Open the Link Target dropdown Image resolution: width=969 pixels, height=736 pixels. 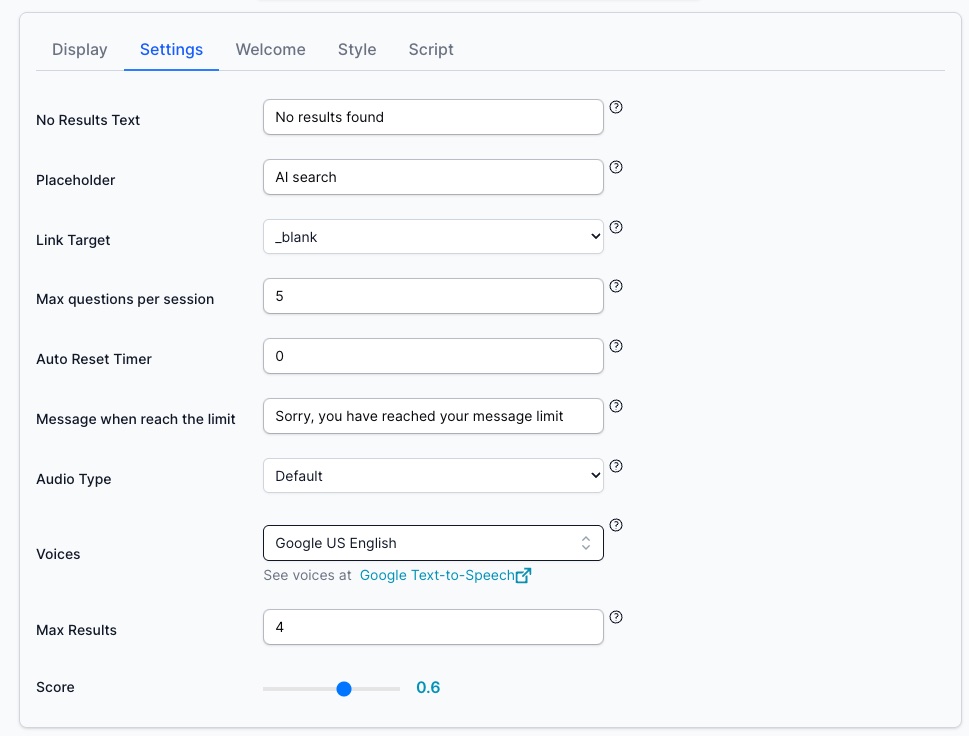click(x=433, y=236)
